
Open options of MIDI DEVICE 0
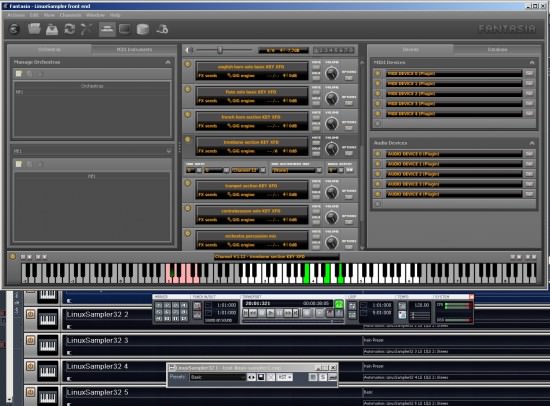tap(529, 73)
